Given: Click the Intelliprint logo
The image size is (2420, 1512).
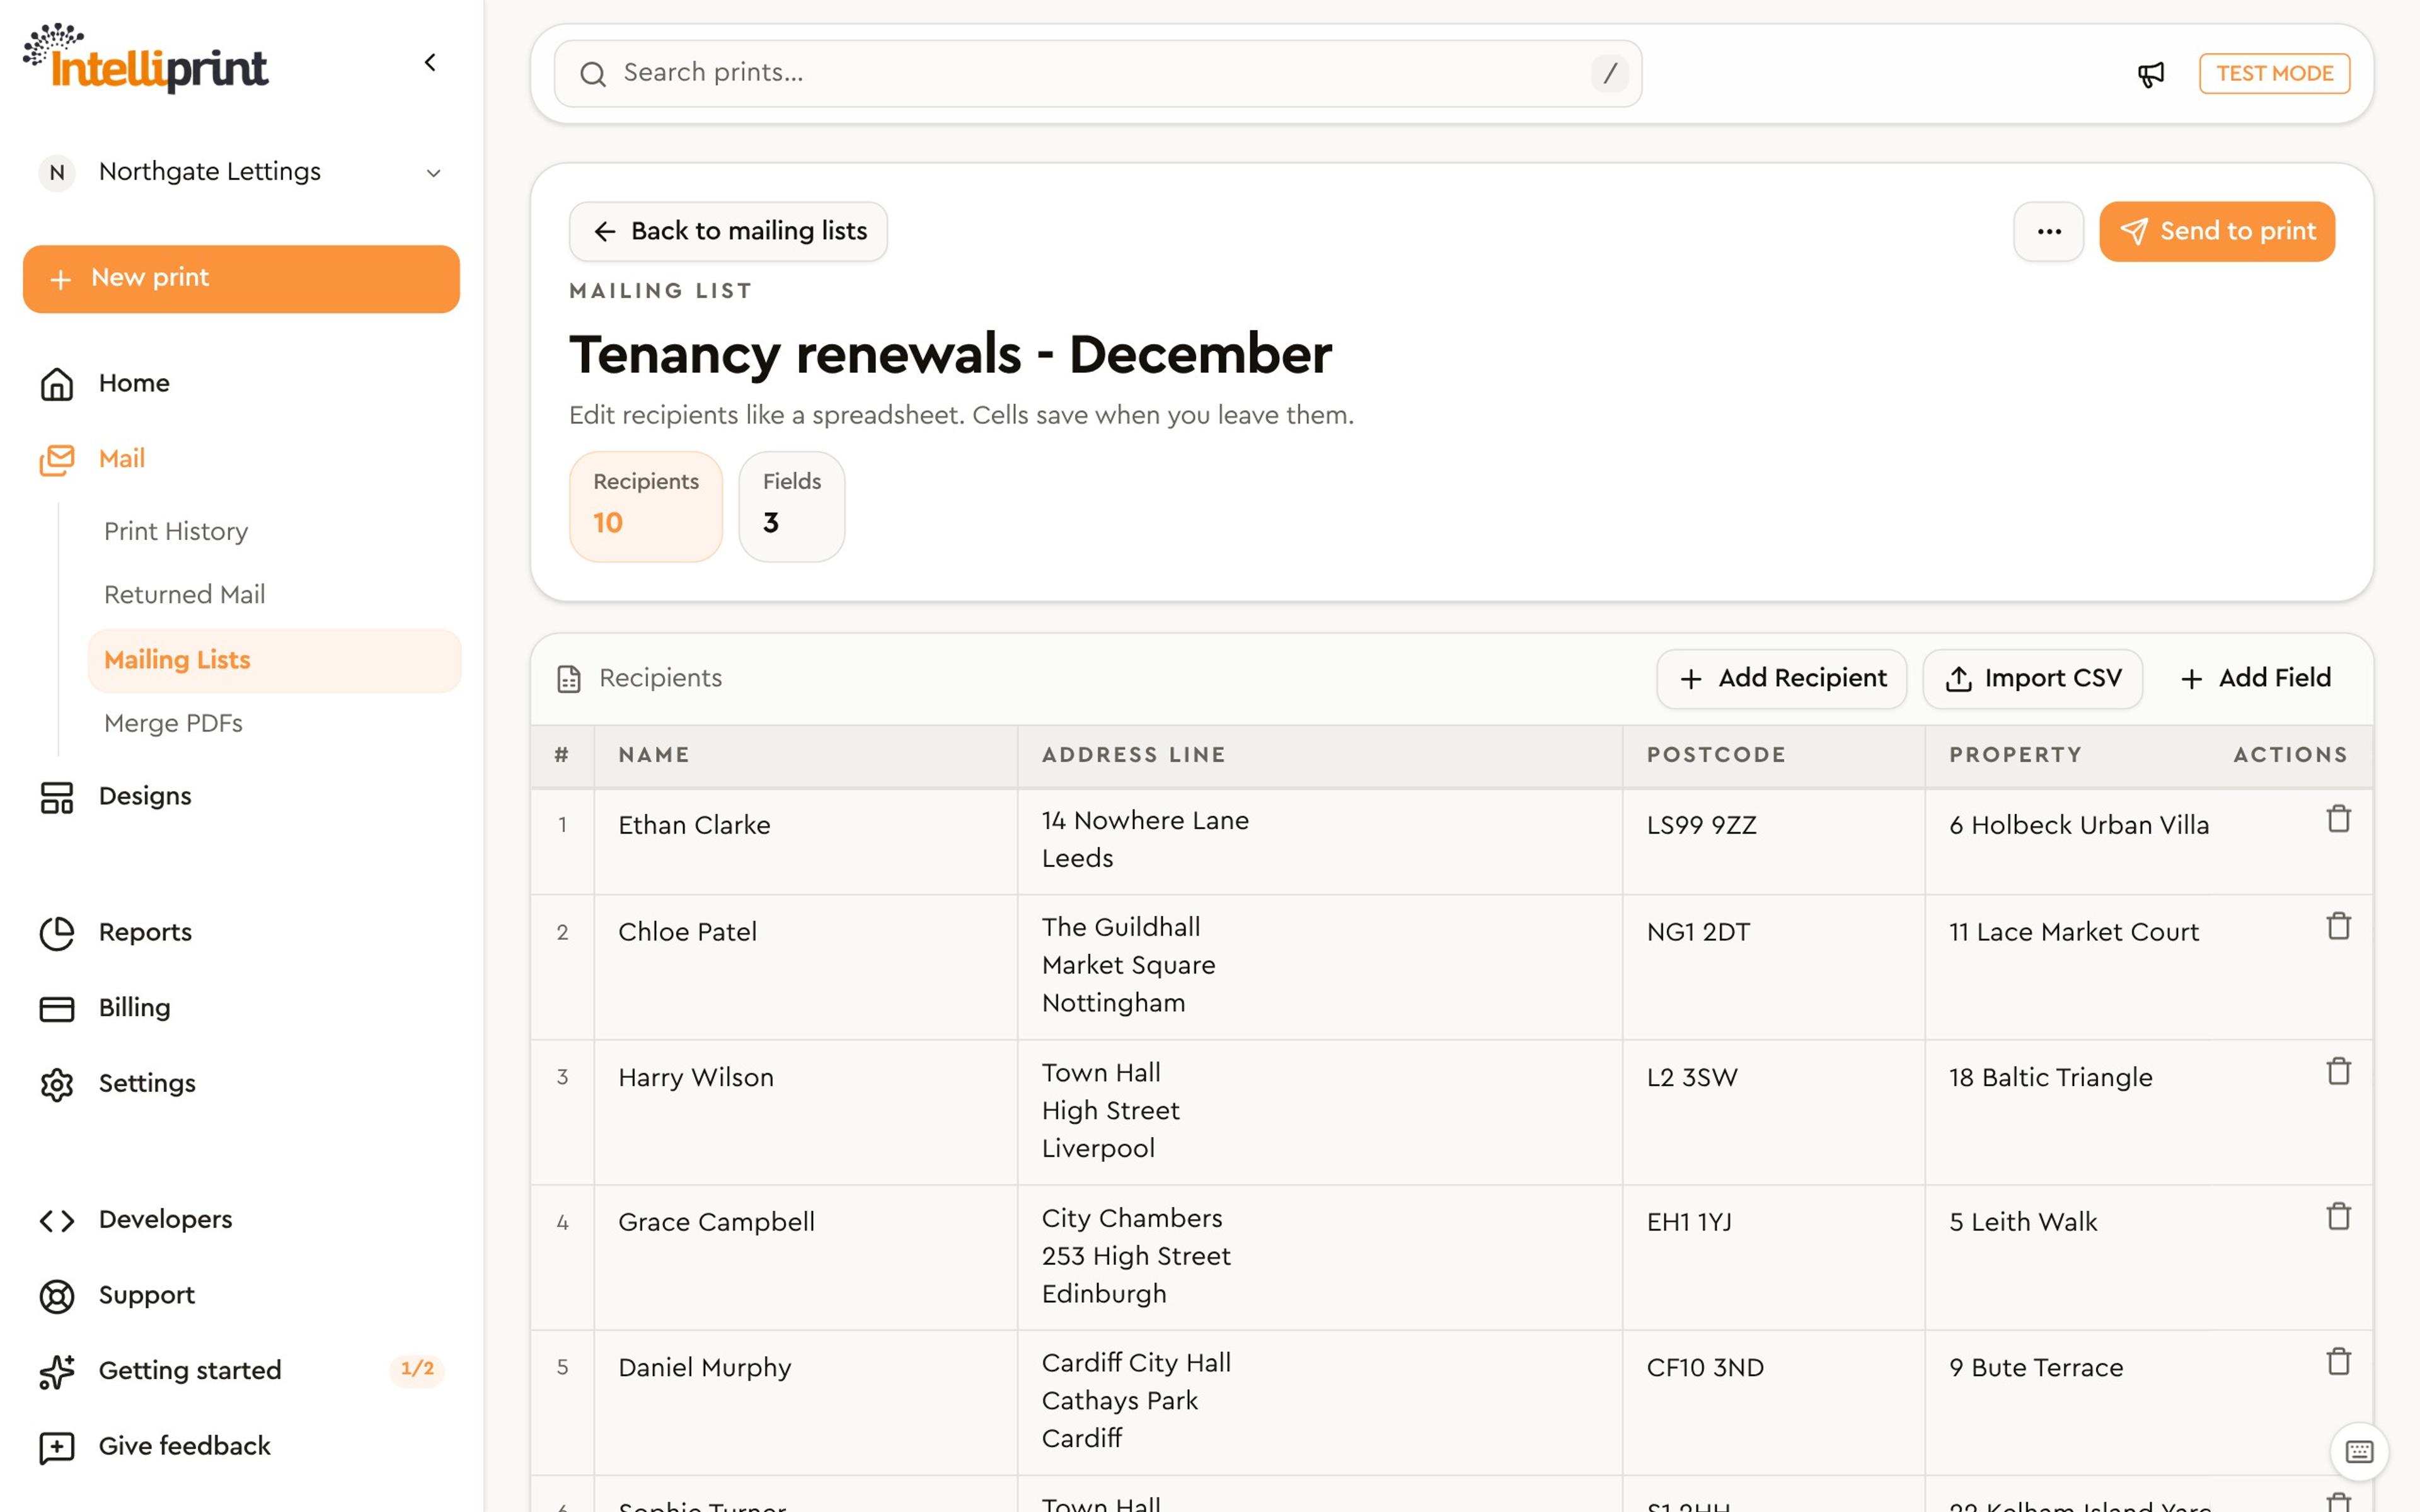Looking at the screenshot, I should click(x=146, y=60).
